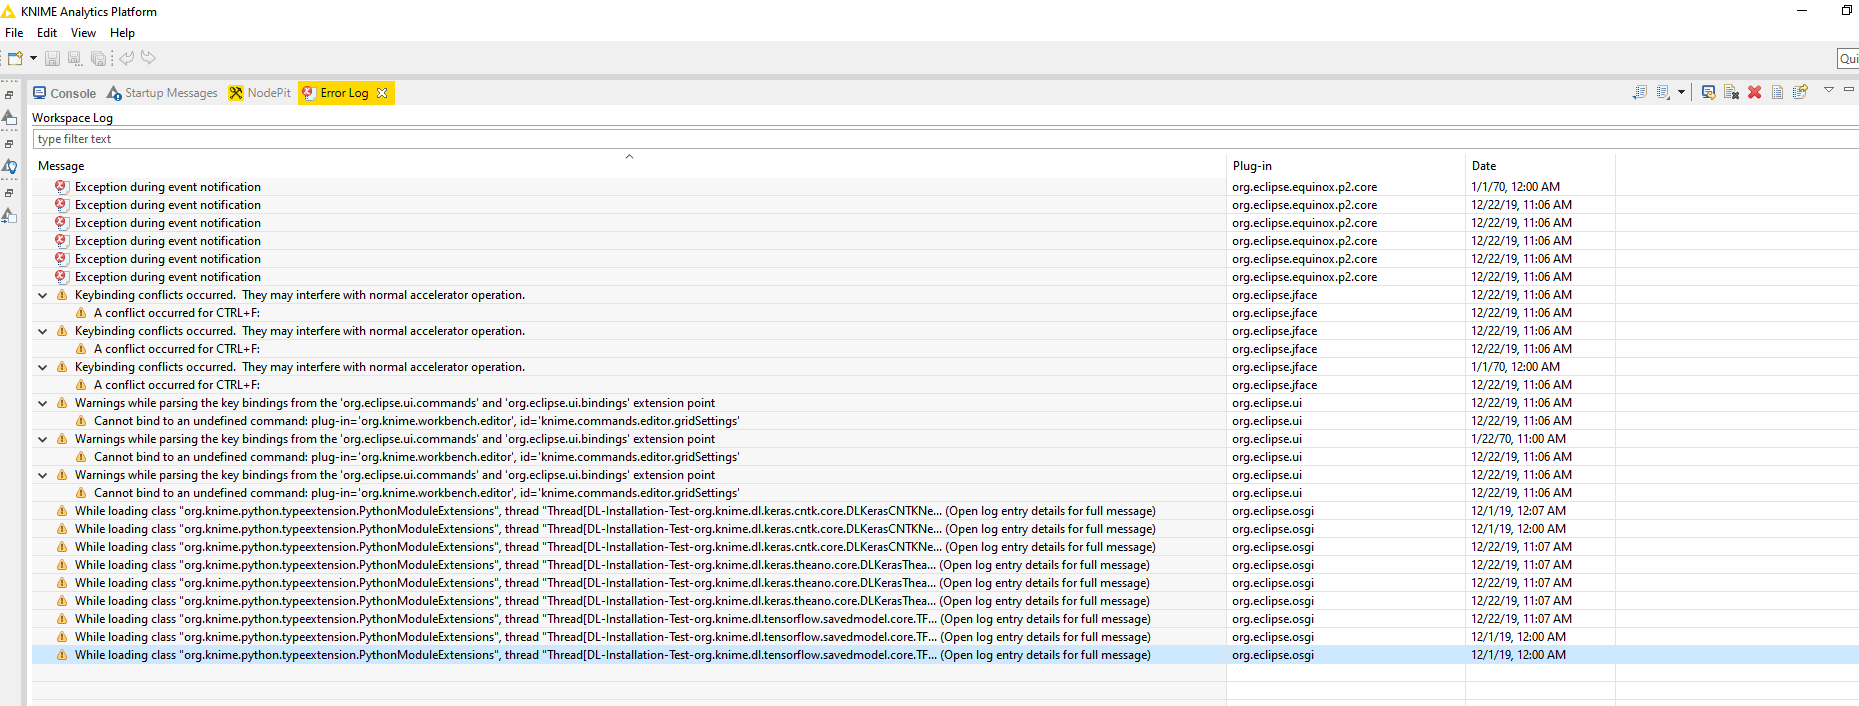Click the Save All toolbar icon

tap(98, 59)
